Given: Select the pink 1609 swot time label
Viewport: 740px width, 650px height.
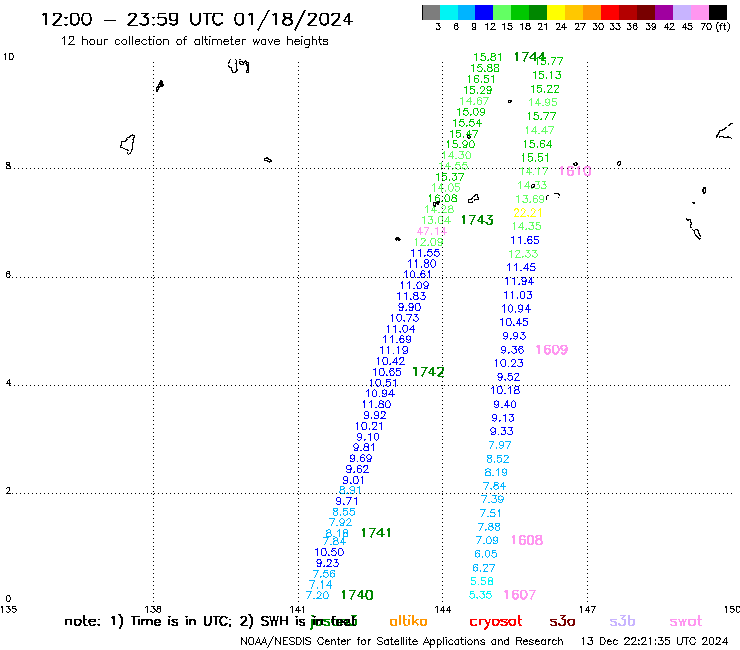Looking at the screenshot, I should pyautogui.click(x=552, y=350).
